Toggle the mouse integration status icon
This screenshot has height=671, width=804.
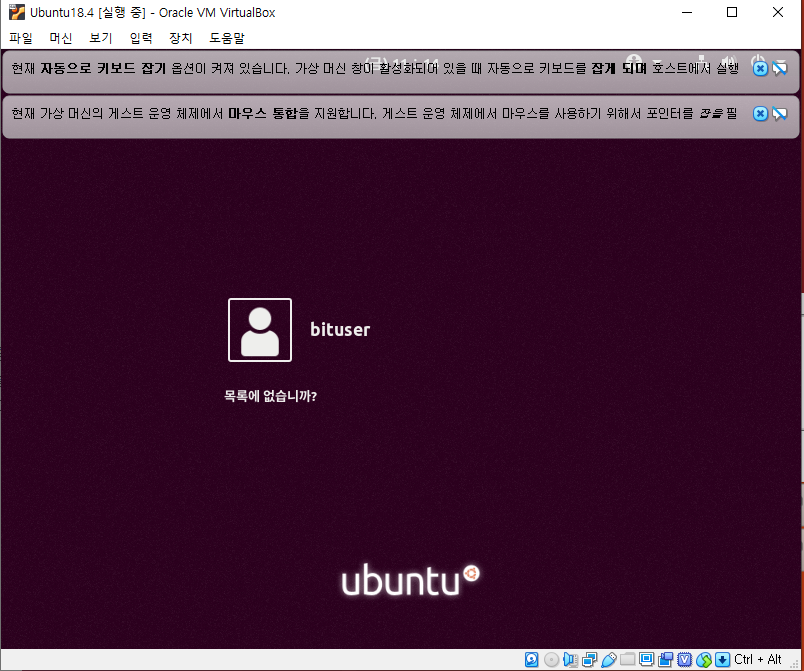pos(704,659)
